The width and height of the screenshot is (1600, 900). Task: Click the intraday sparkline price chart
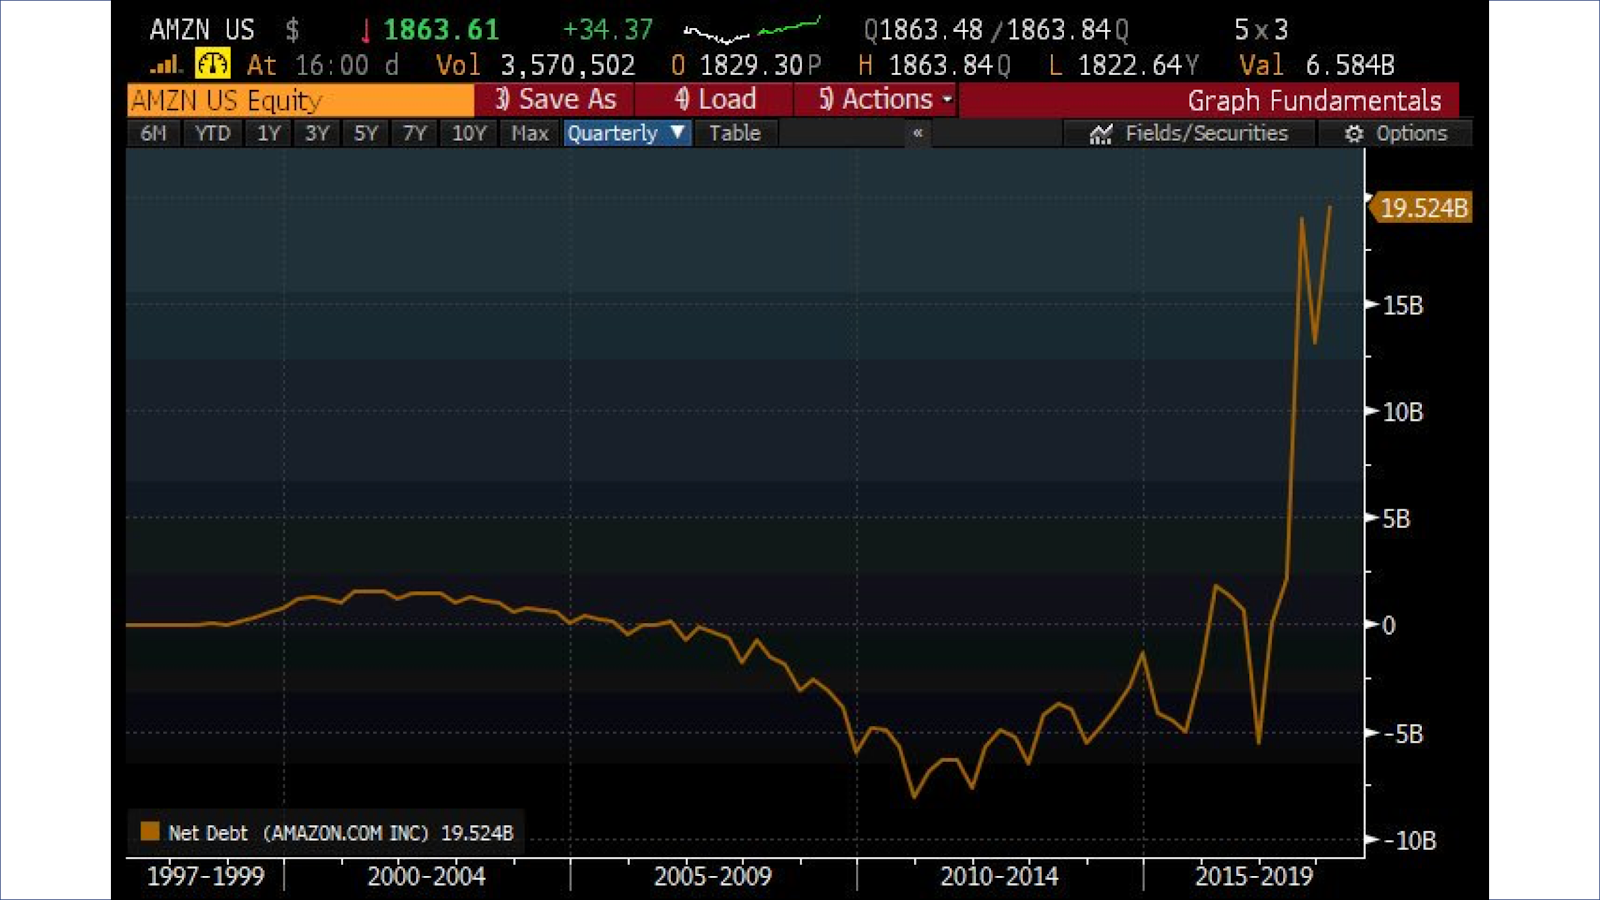tap(752, 31)
